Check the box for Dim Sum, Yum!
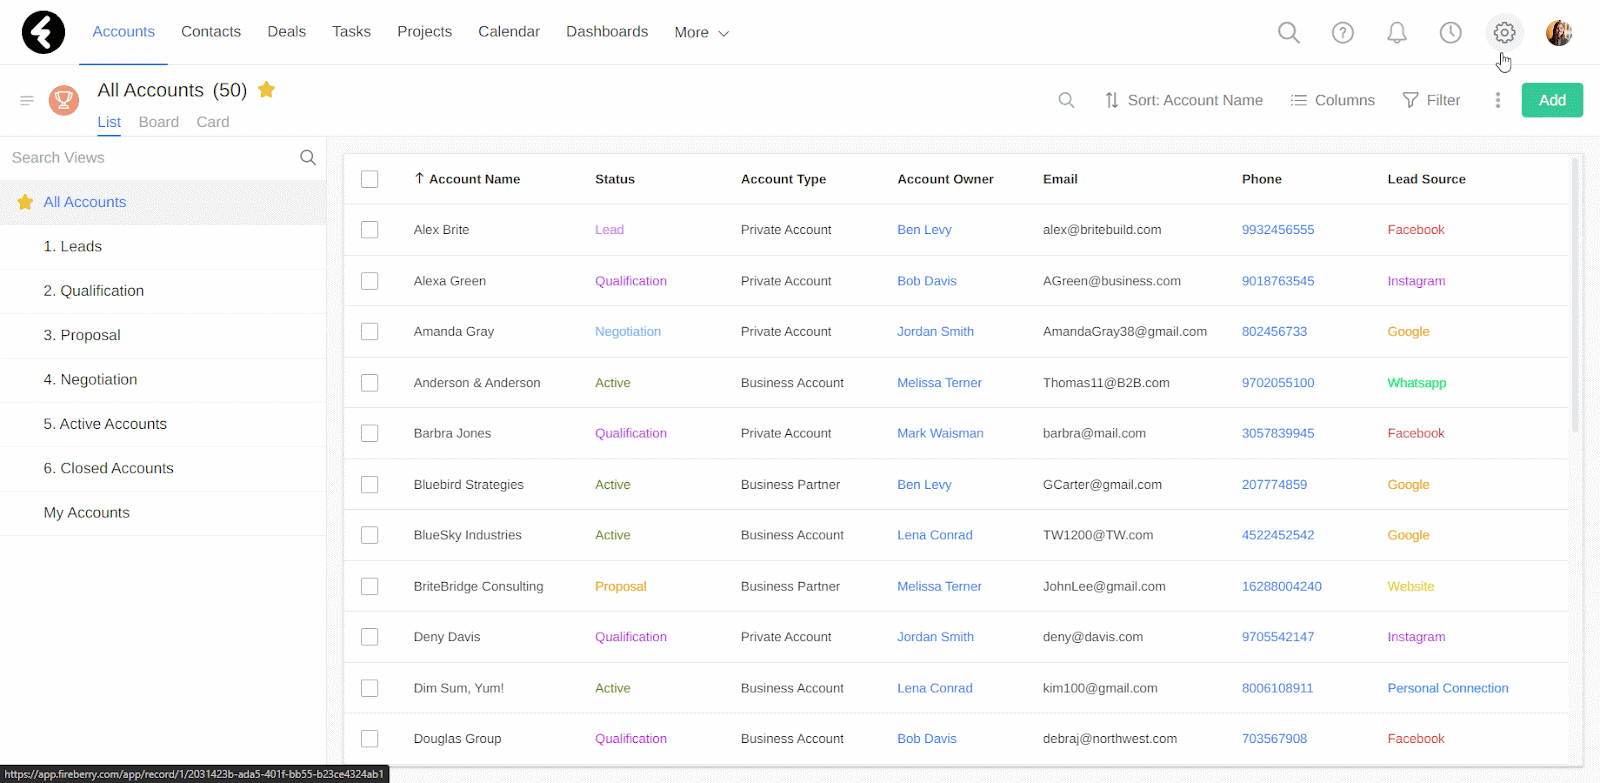The image size is (1600, 783). point(370,688)
